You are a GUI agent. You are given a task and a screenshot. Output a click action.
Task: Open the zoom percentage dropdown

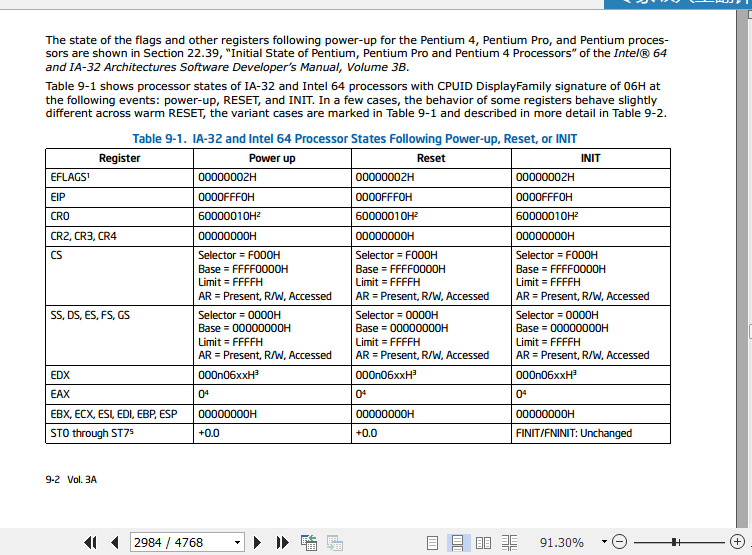[604, 542]
